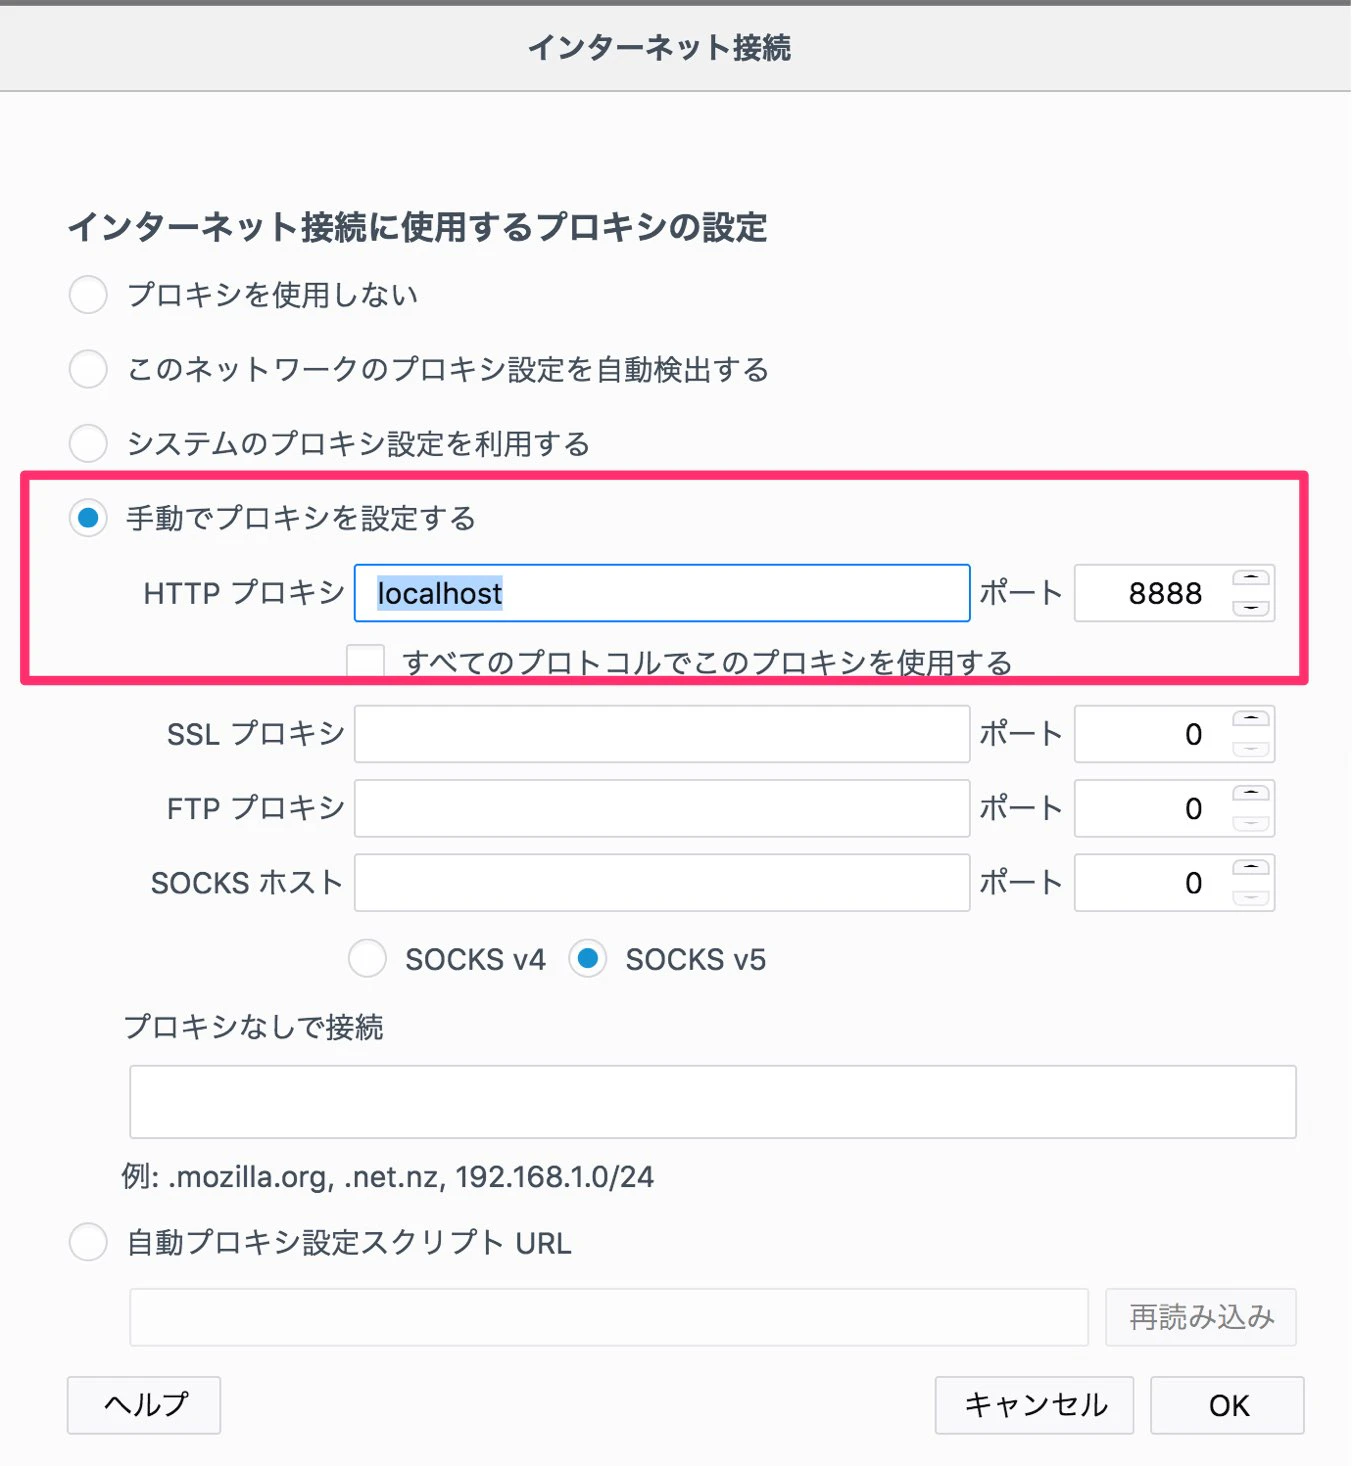Image resolution: width=1352 pixels, height=1466 pixels.
Task: Open the ヘルプ dialog
Action: pyautogui.click(x=143, y=1405)
